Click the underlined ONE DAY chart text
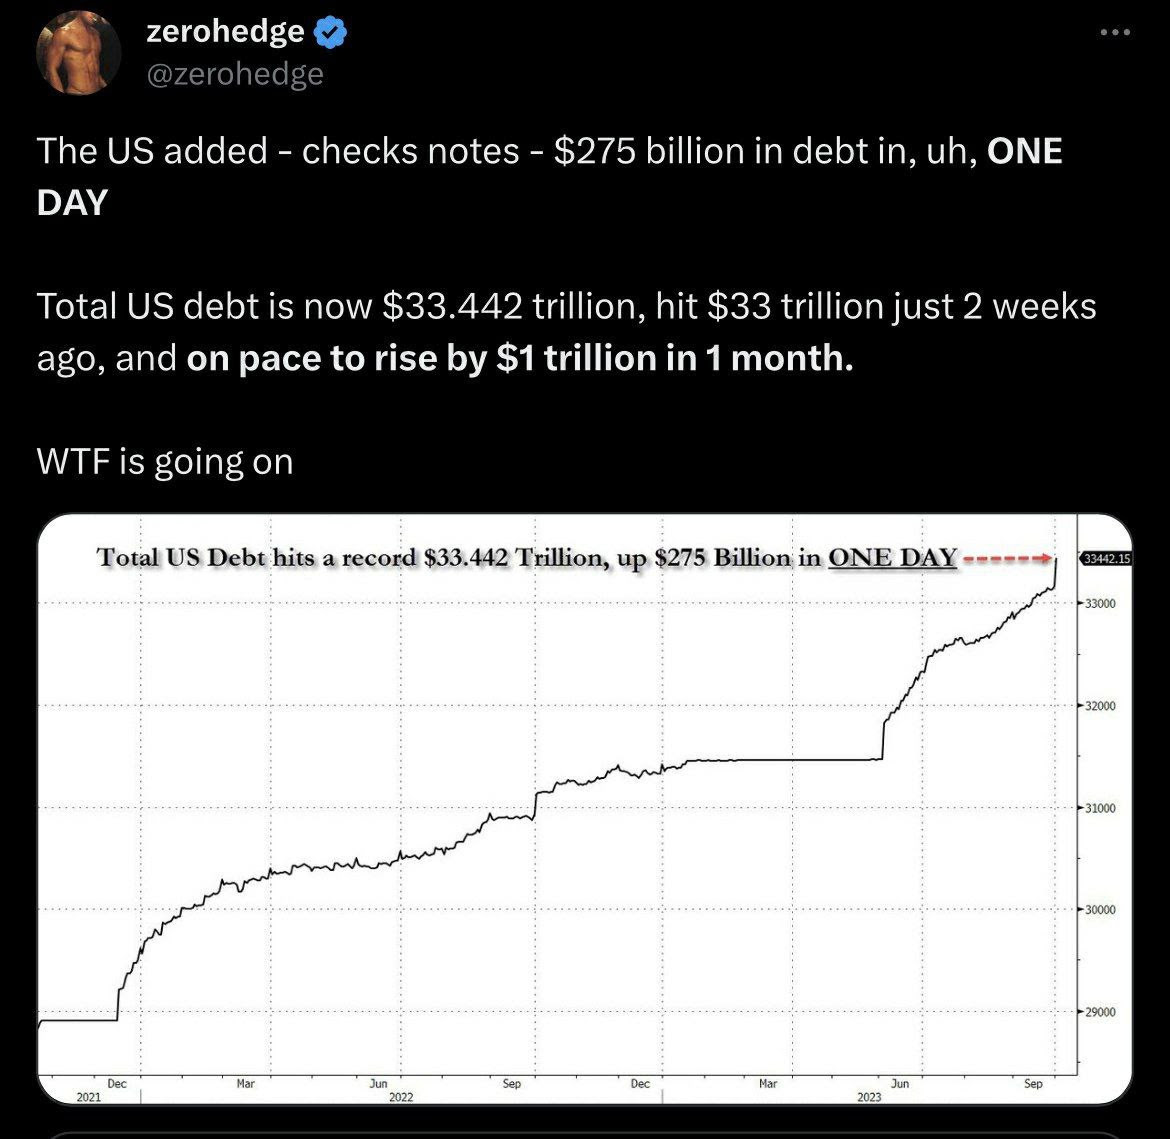This screenshot has height=1139, width=1170. click(x=892, y=558)
